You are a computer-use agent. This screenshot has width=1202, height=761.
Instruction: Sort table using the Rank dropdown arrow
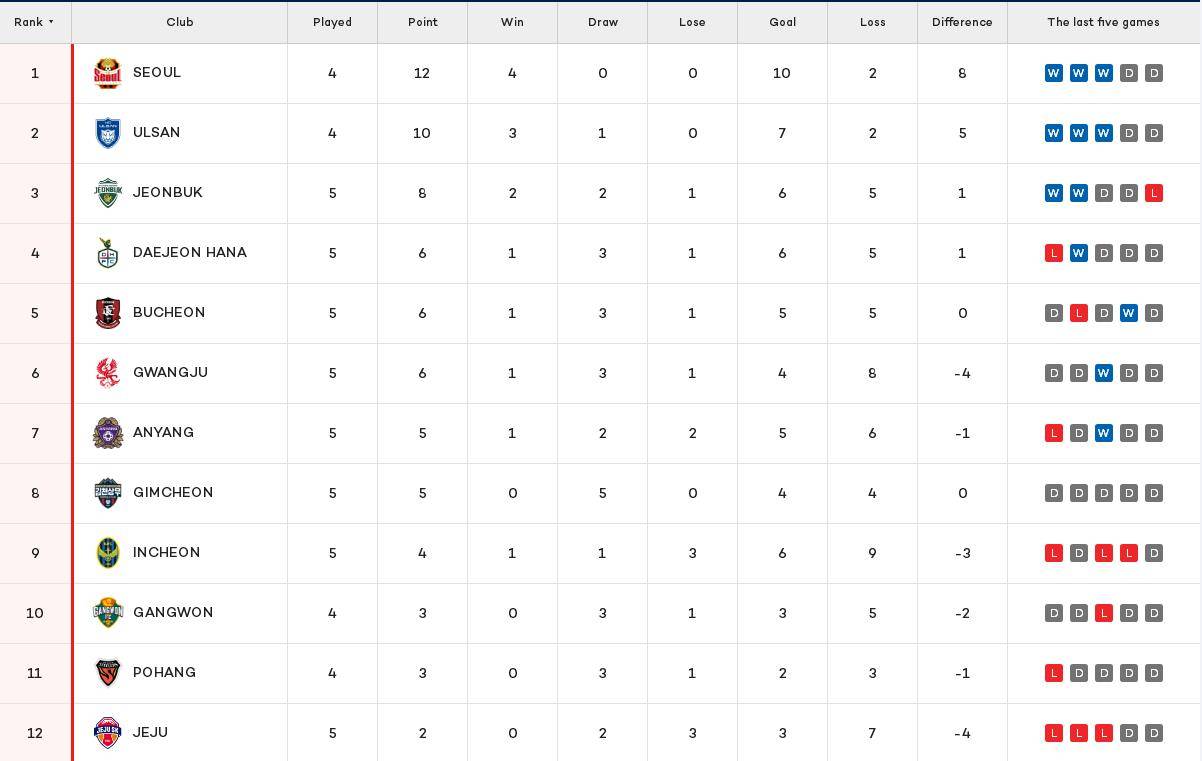coord(51,22)
